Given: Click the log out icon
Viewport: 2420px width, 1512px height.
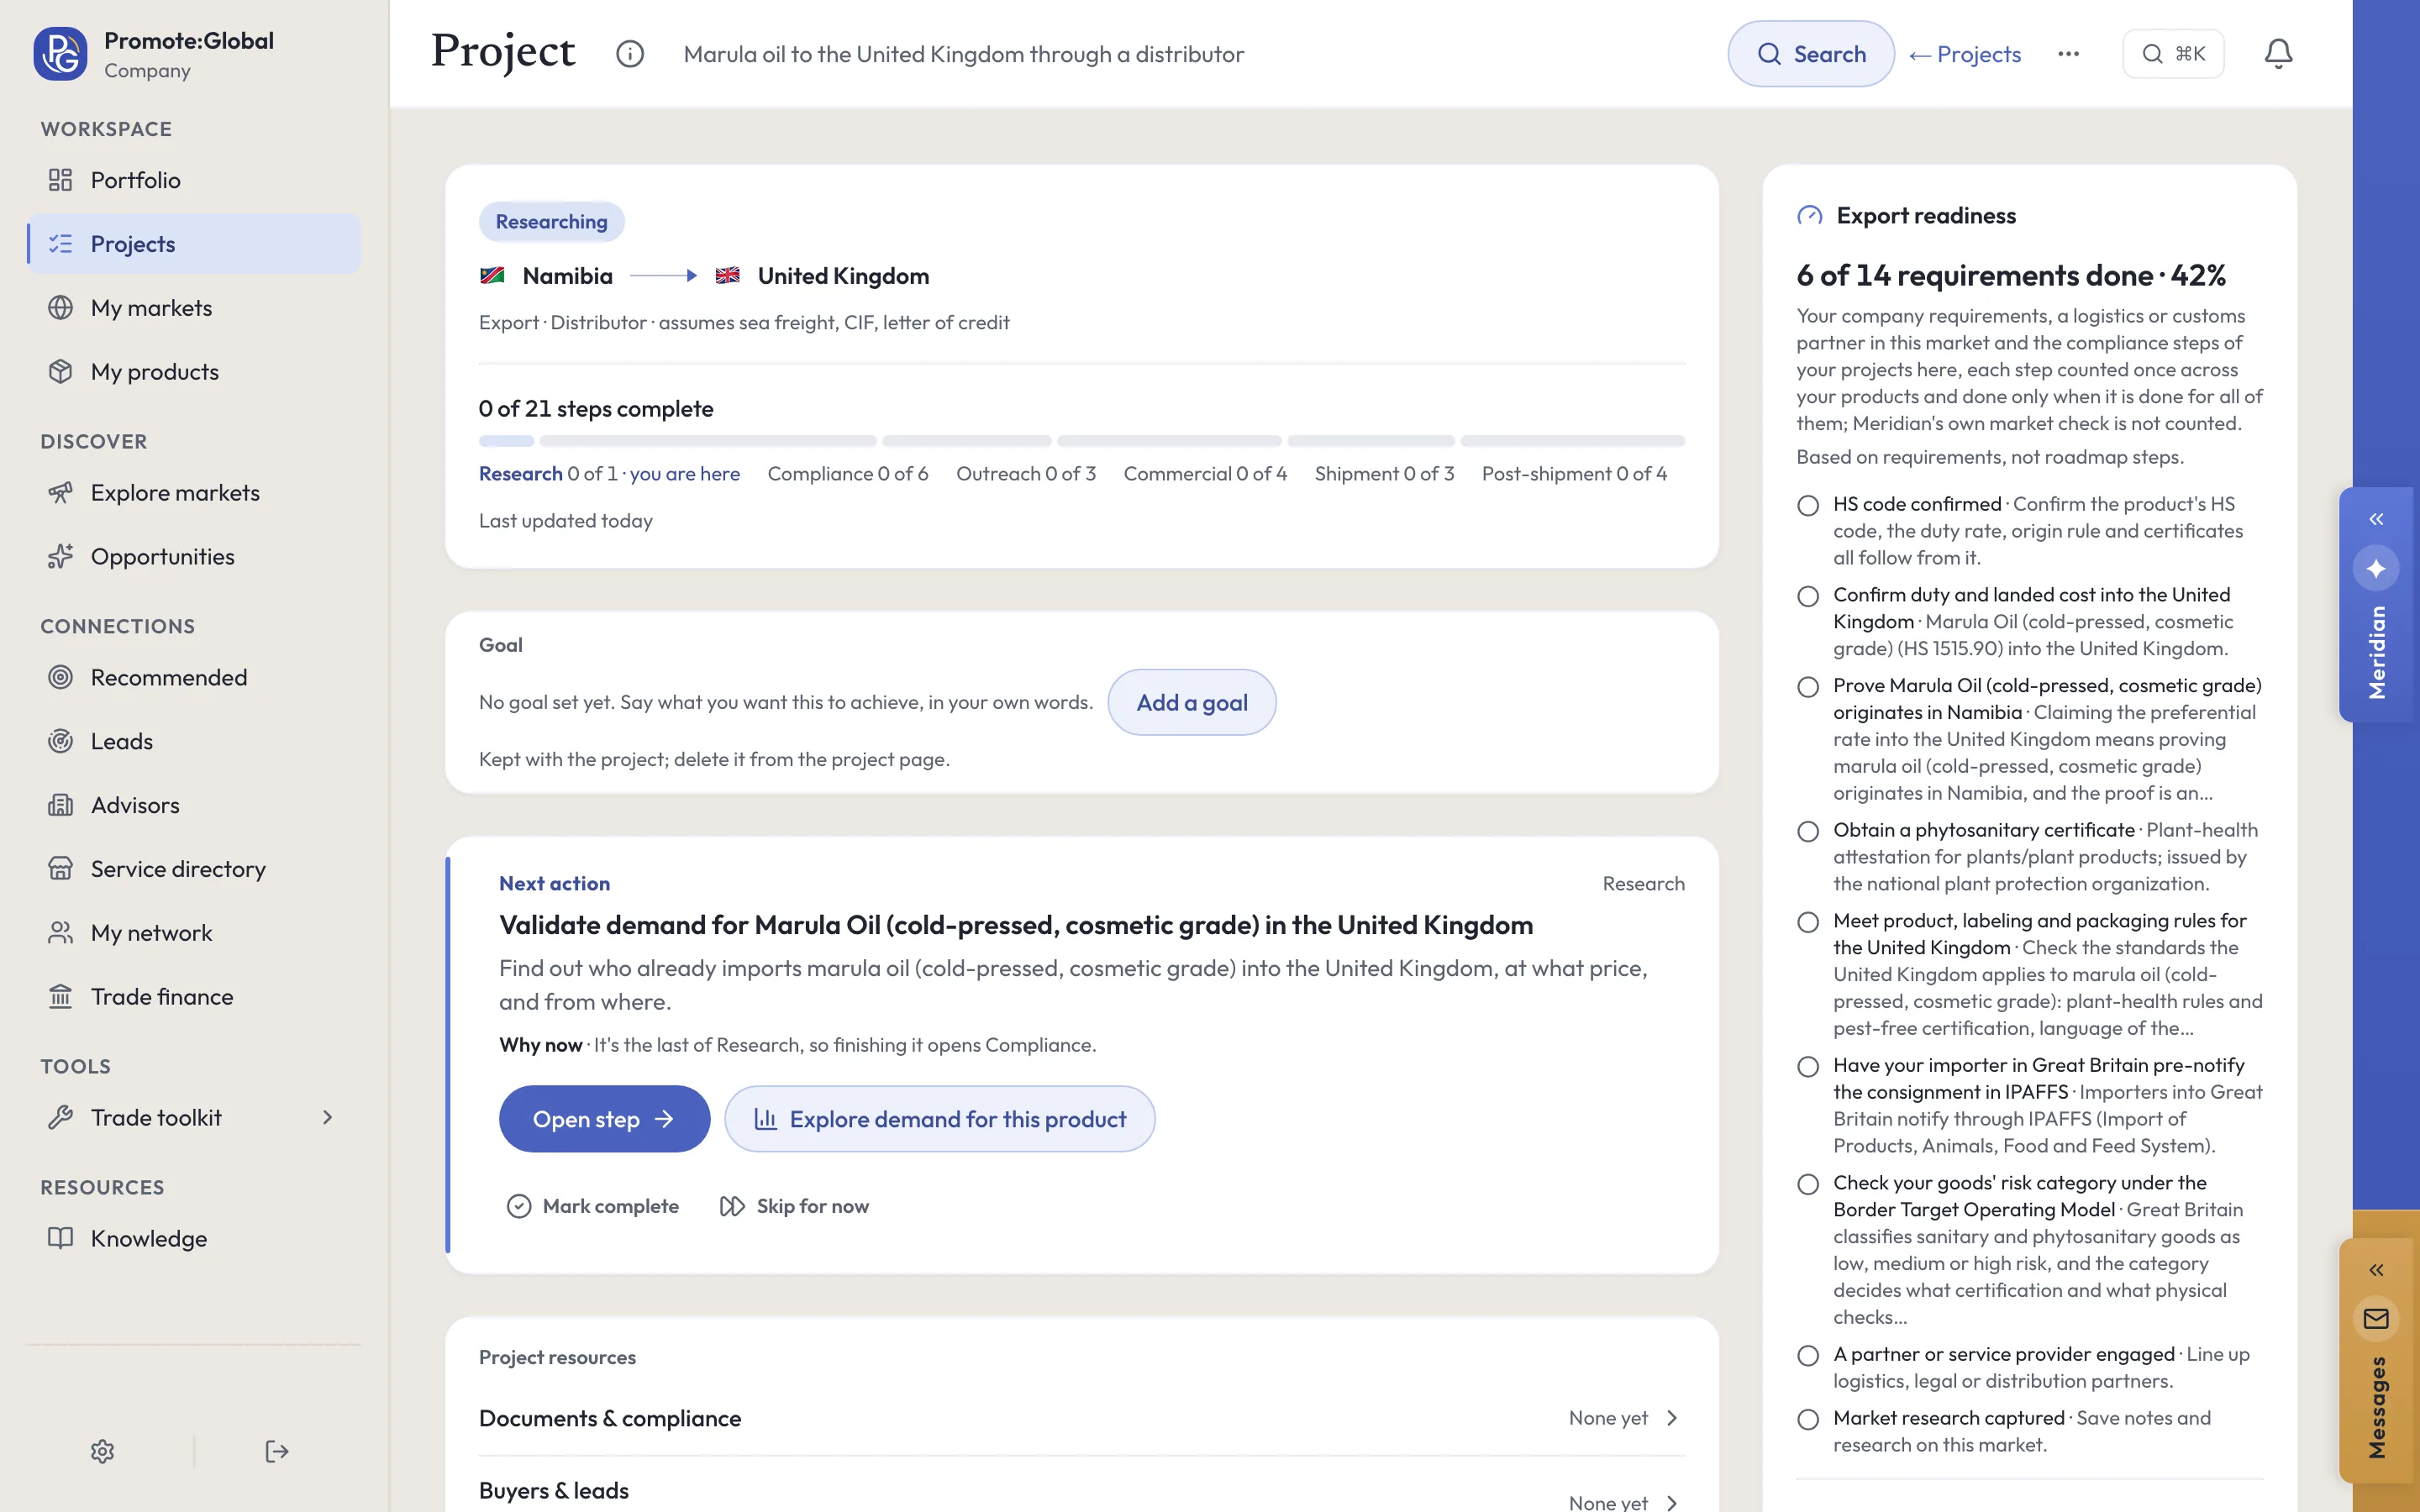Looking at the screenshot, I should (277, 1451).
